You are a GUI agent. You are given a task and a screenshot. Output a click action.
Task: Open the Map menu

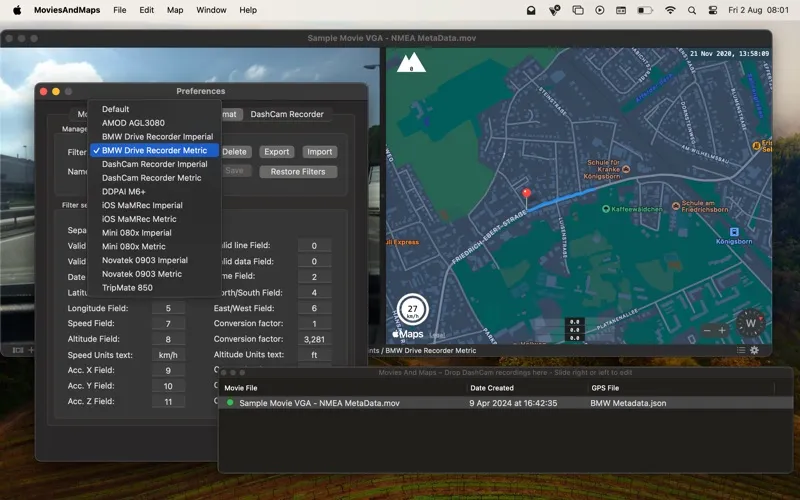click(175, 10)
